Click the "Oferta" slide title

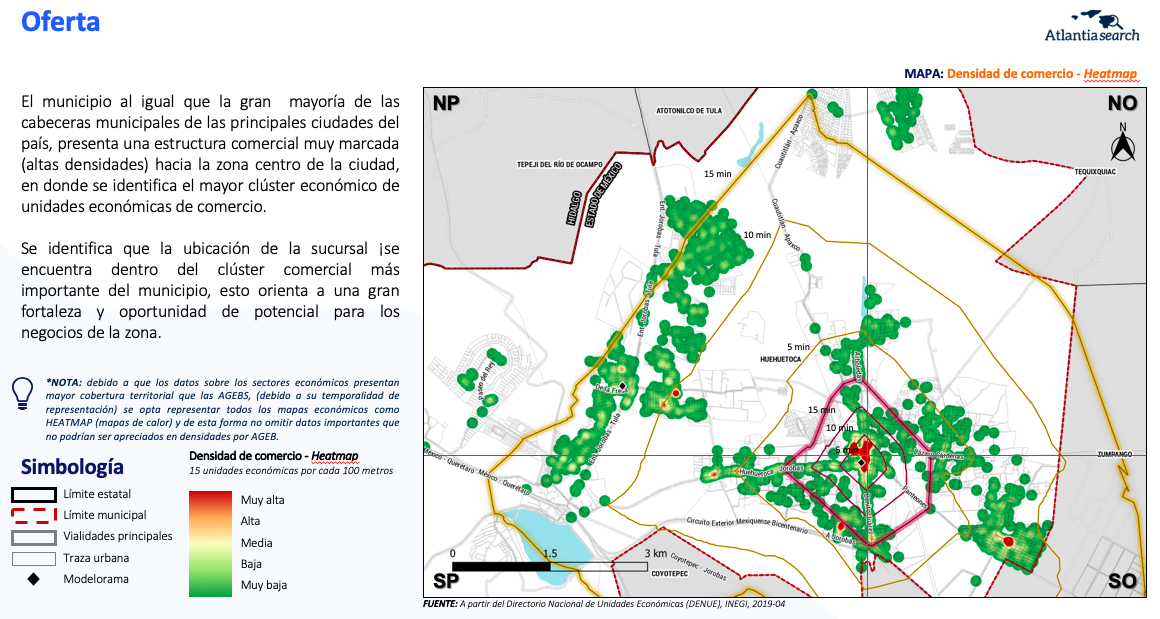[x=60, y=21]
